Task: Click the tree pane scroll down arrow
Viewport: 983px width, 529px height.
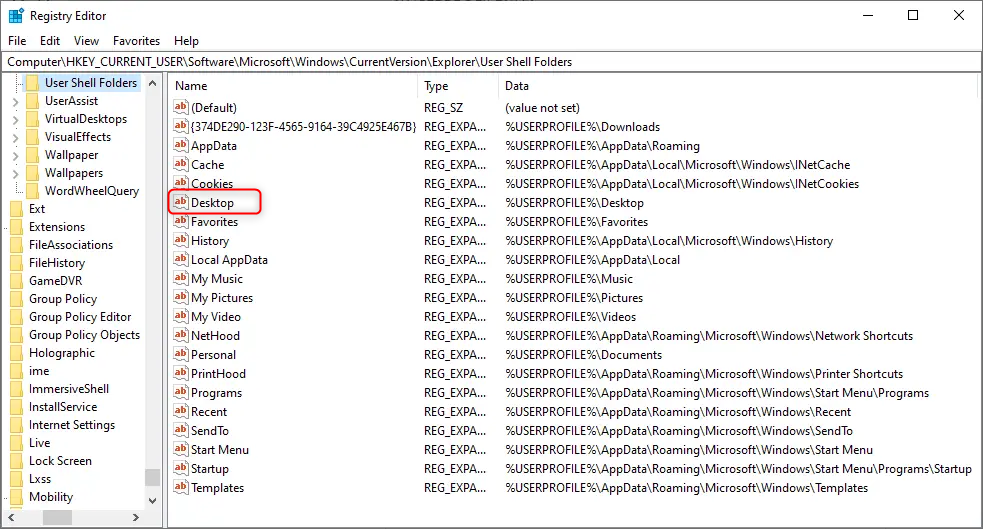Action: point(152,500)
